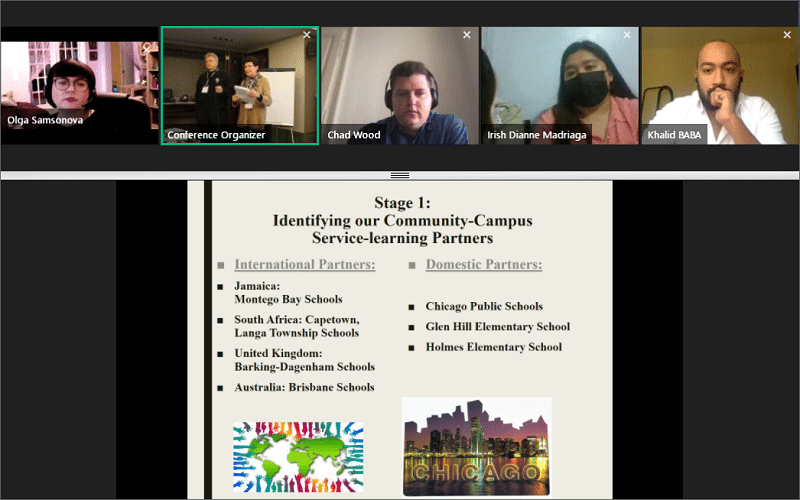Click the 'Olga Samsonova' name label
The height and width of the screenshot is (500, 800).
click(x=45, y=120)
